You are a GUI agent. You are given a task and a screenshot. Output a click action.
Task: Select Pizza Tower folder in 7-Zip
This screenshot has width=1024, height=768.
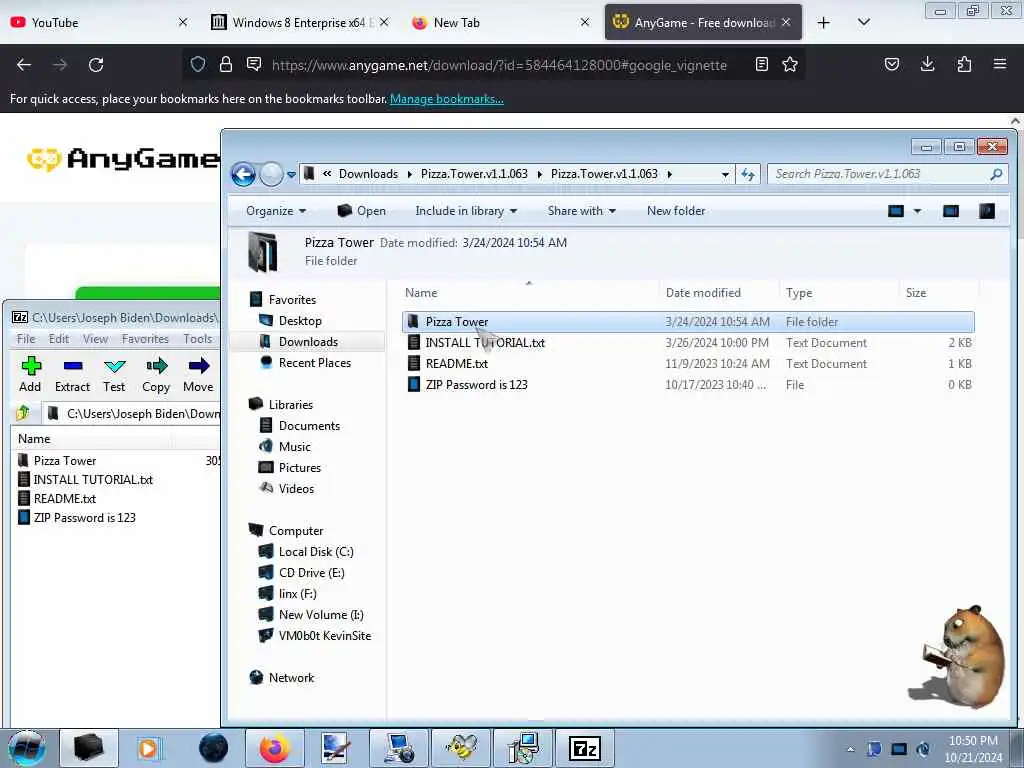coord(65,460)
